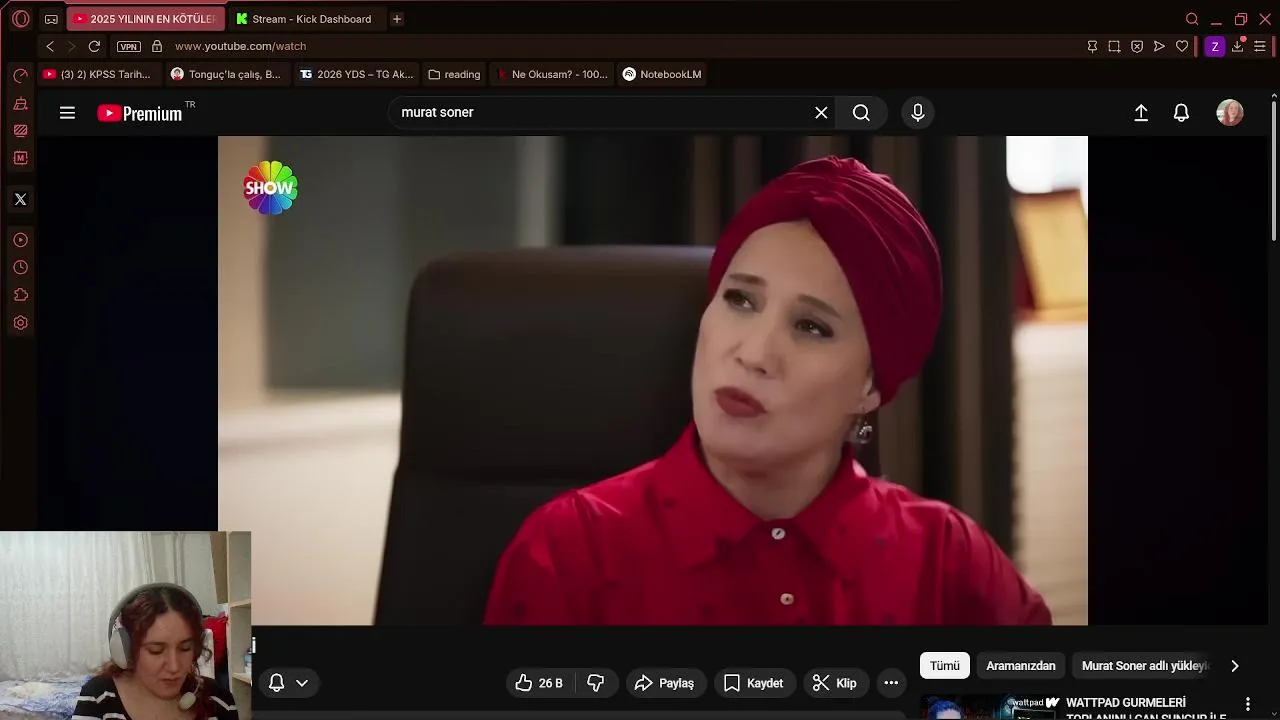Start voice search with microphone
This screenshot has height=720, width=1280.
[x=918, y=113]
